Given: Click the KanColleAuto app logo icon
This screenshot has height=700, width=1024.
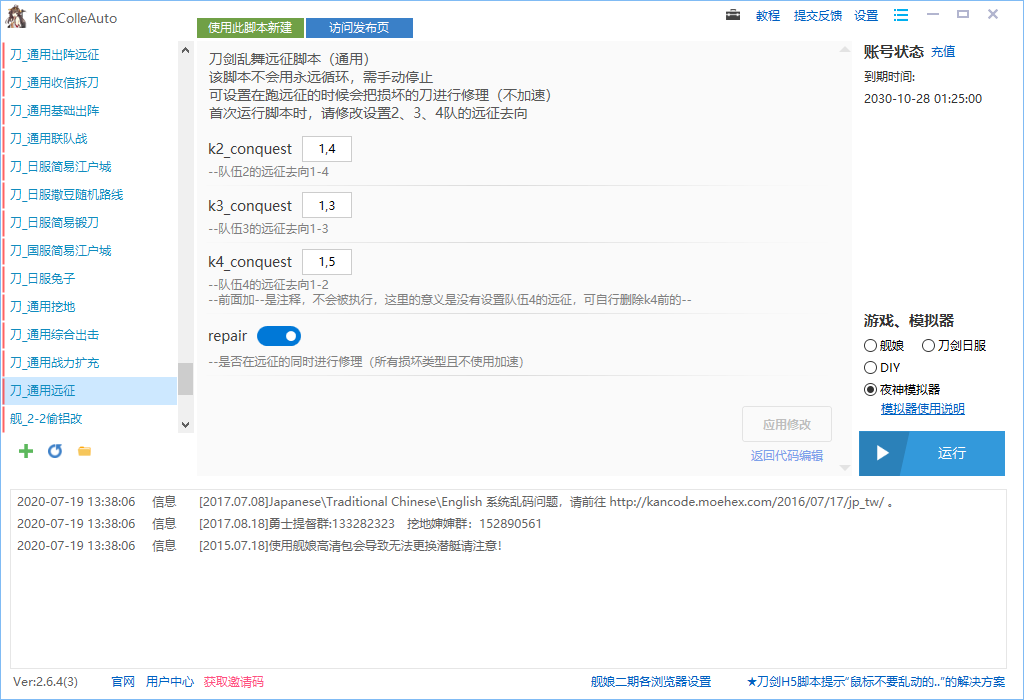Looking at the screenshot, I should pyautogui.click(x=16, y=17).
